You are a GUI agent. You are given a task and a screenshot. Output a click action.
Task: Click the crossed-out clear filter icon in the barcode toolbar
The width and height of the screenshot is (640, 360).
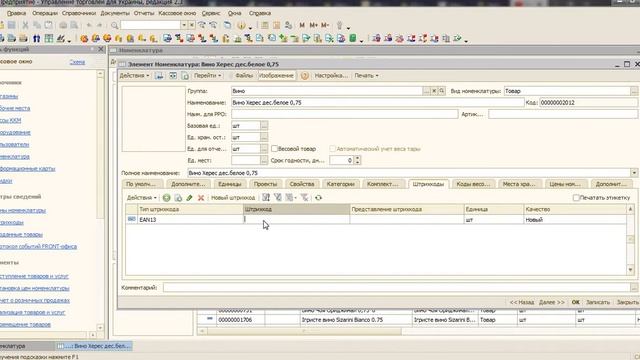click(304, 198)
